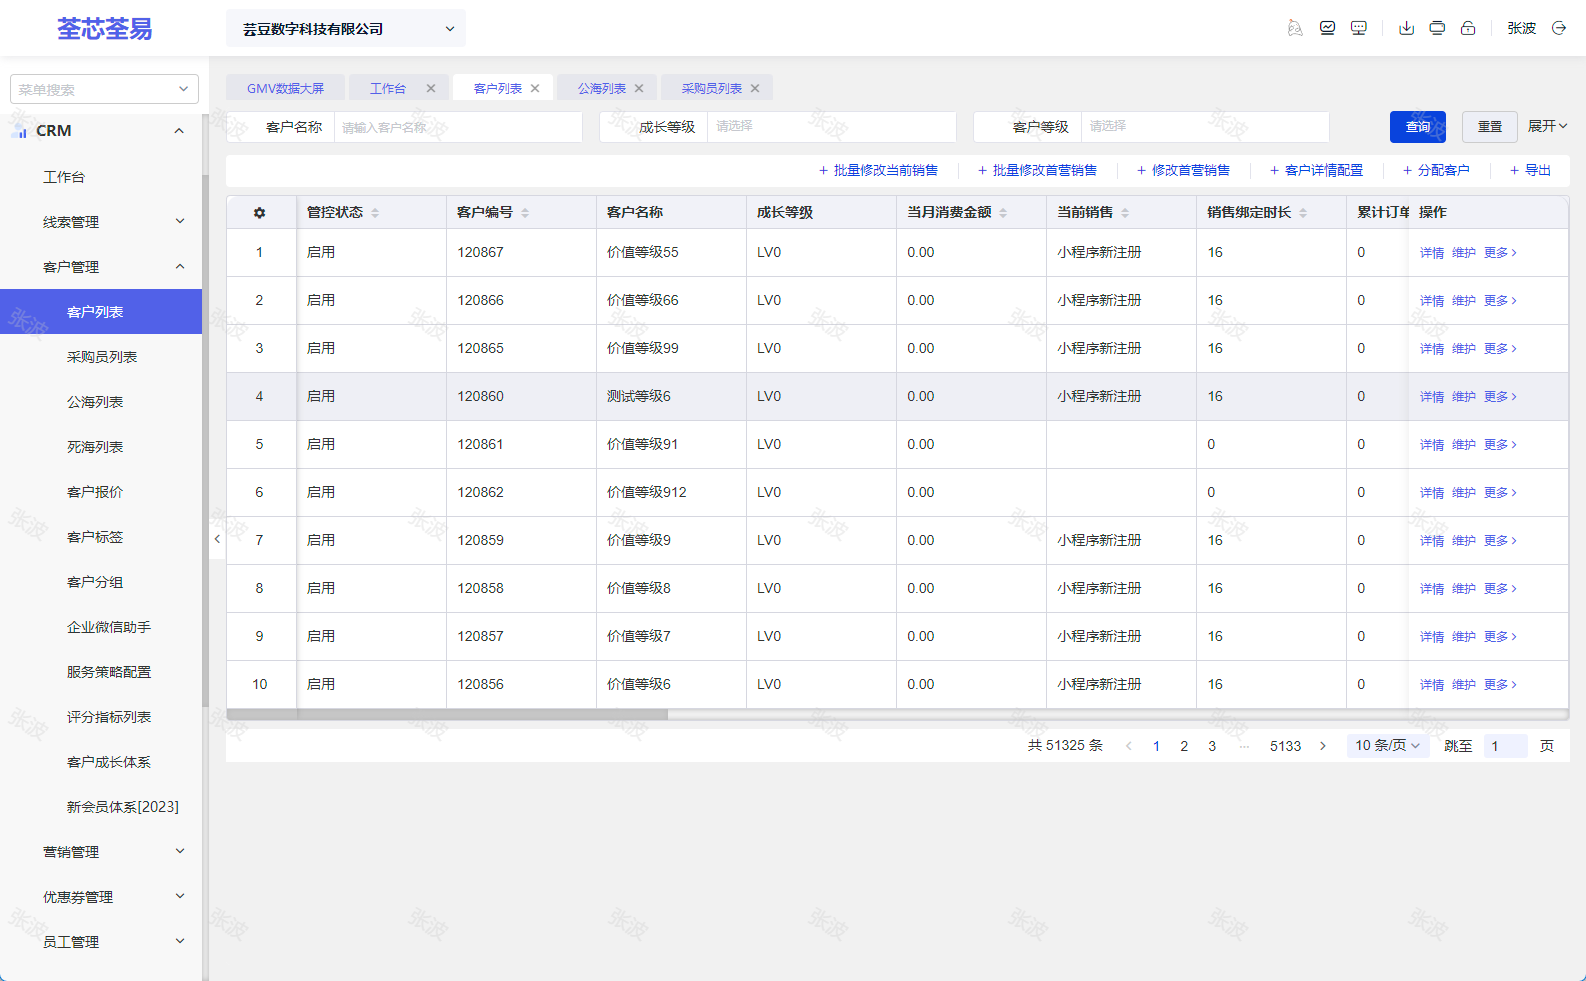Click the logout arrow icon
Screen dimensions: 1586x981
[1558, 28]
